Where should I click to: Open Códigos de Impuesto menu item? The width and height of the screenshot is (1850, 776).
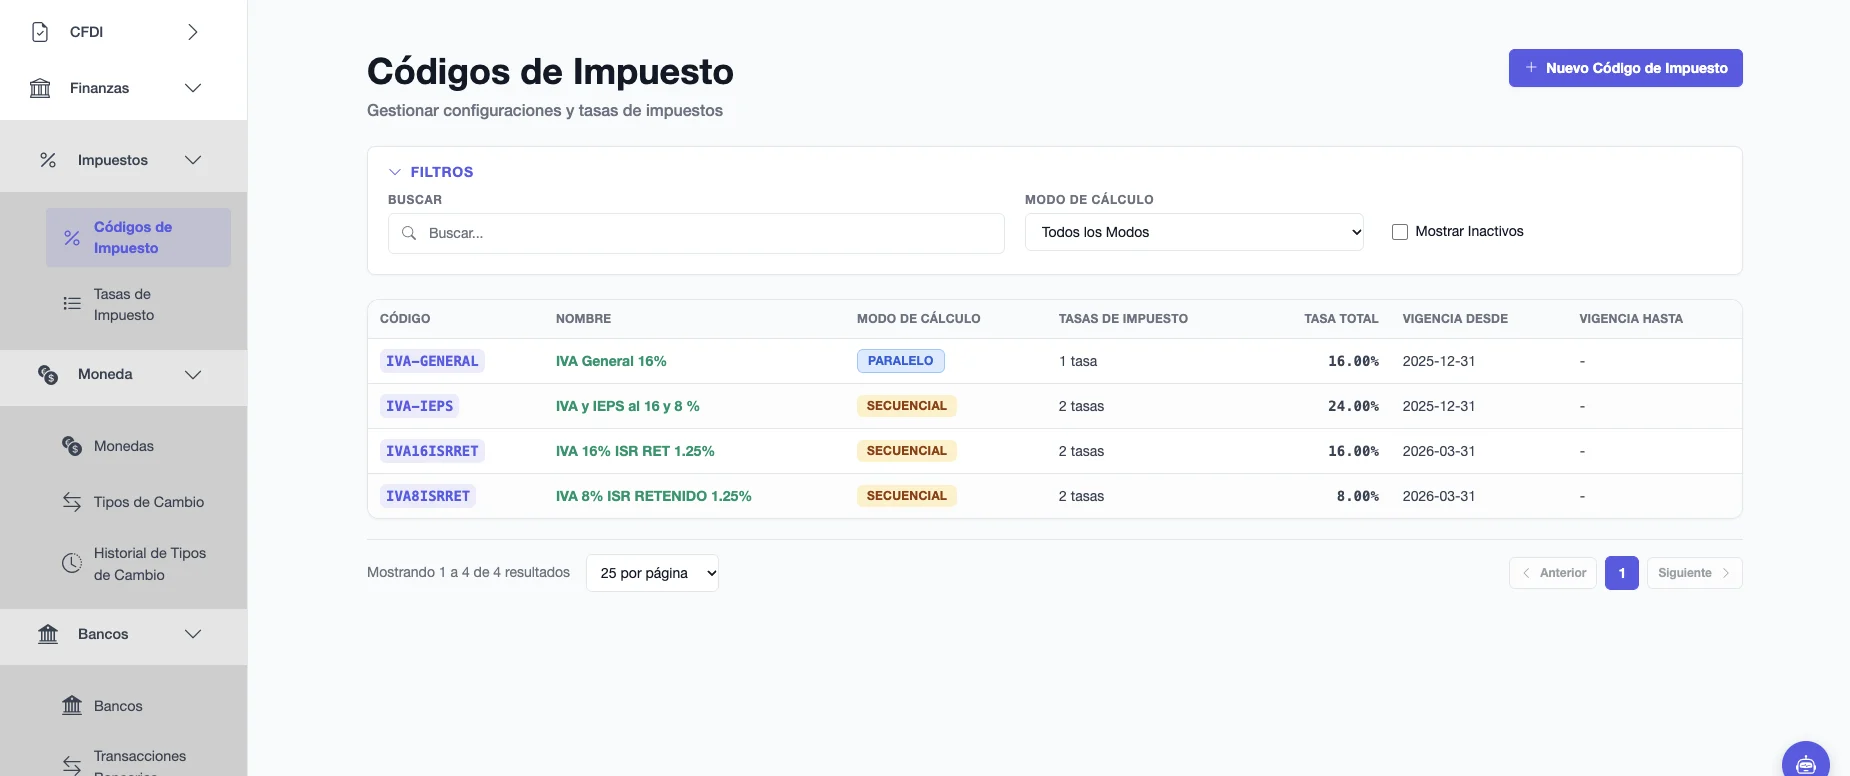tap(138, 238)
